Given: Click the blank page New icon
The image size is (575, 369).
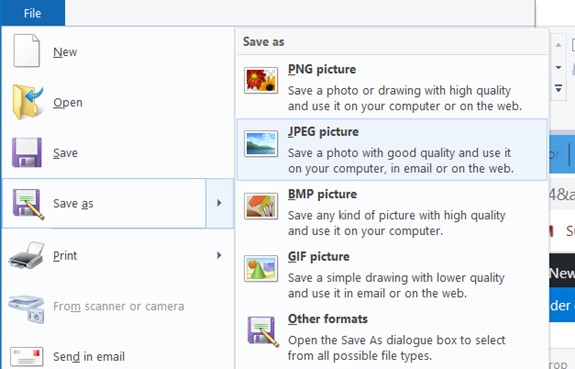Looking at the screenshot, I should tap(27, 51).
